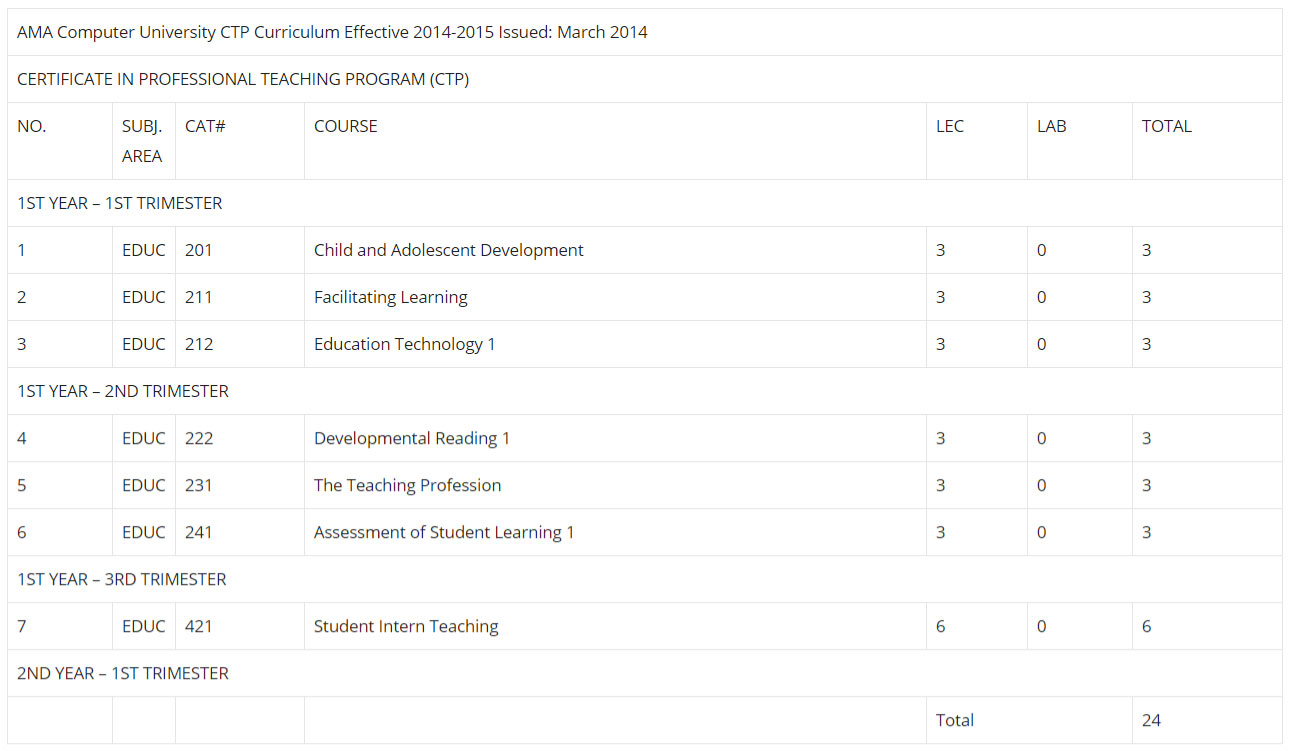Click row number 4 in NO. column
Image resolution: width=1290 pixels, height=751 pixels.
(22, 438)
